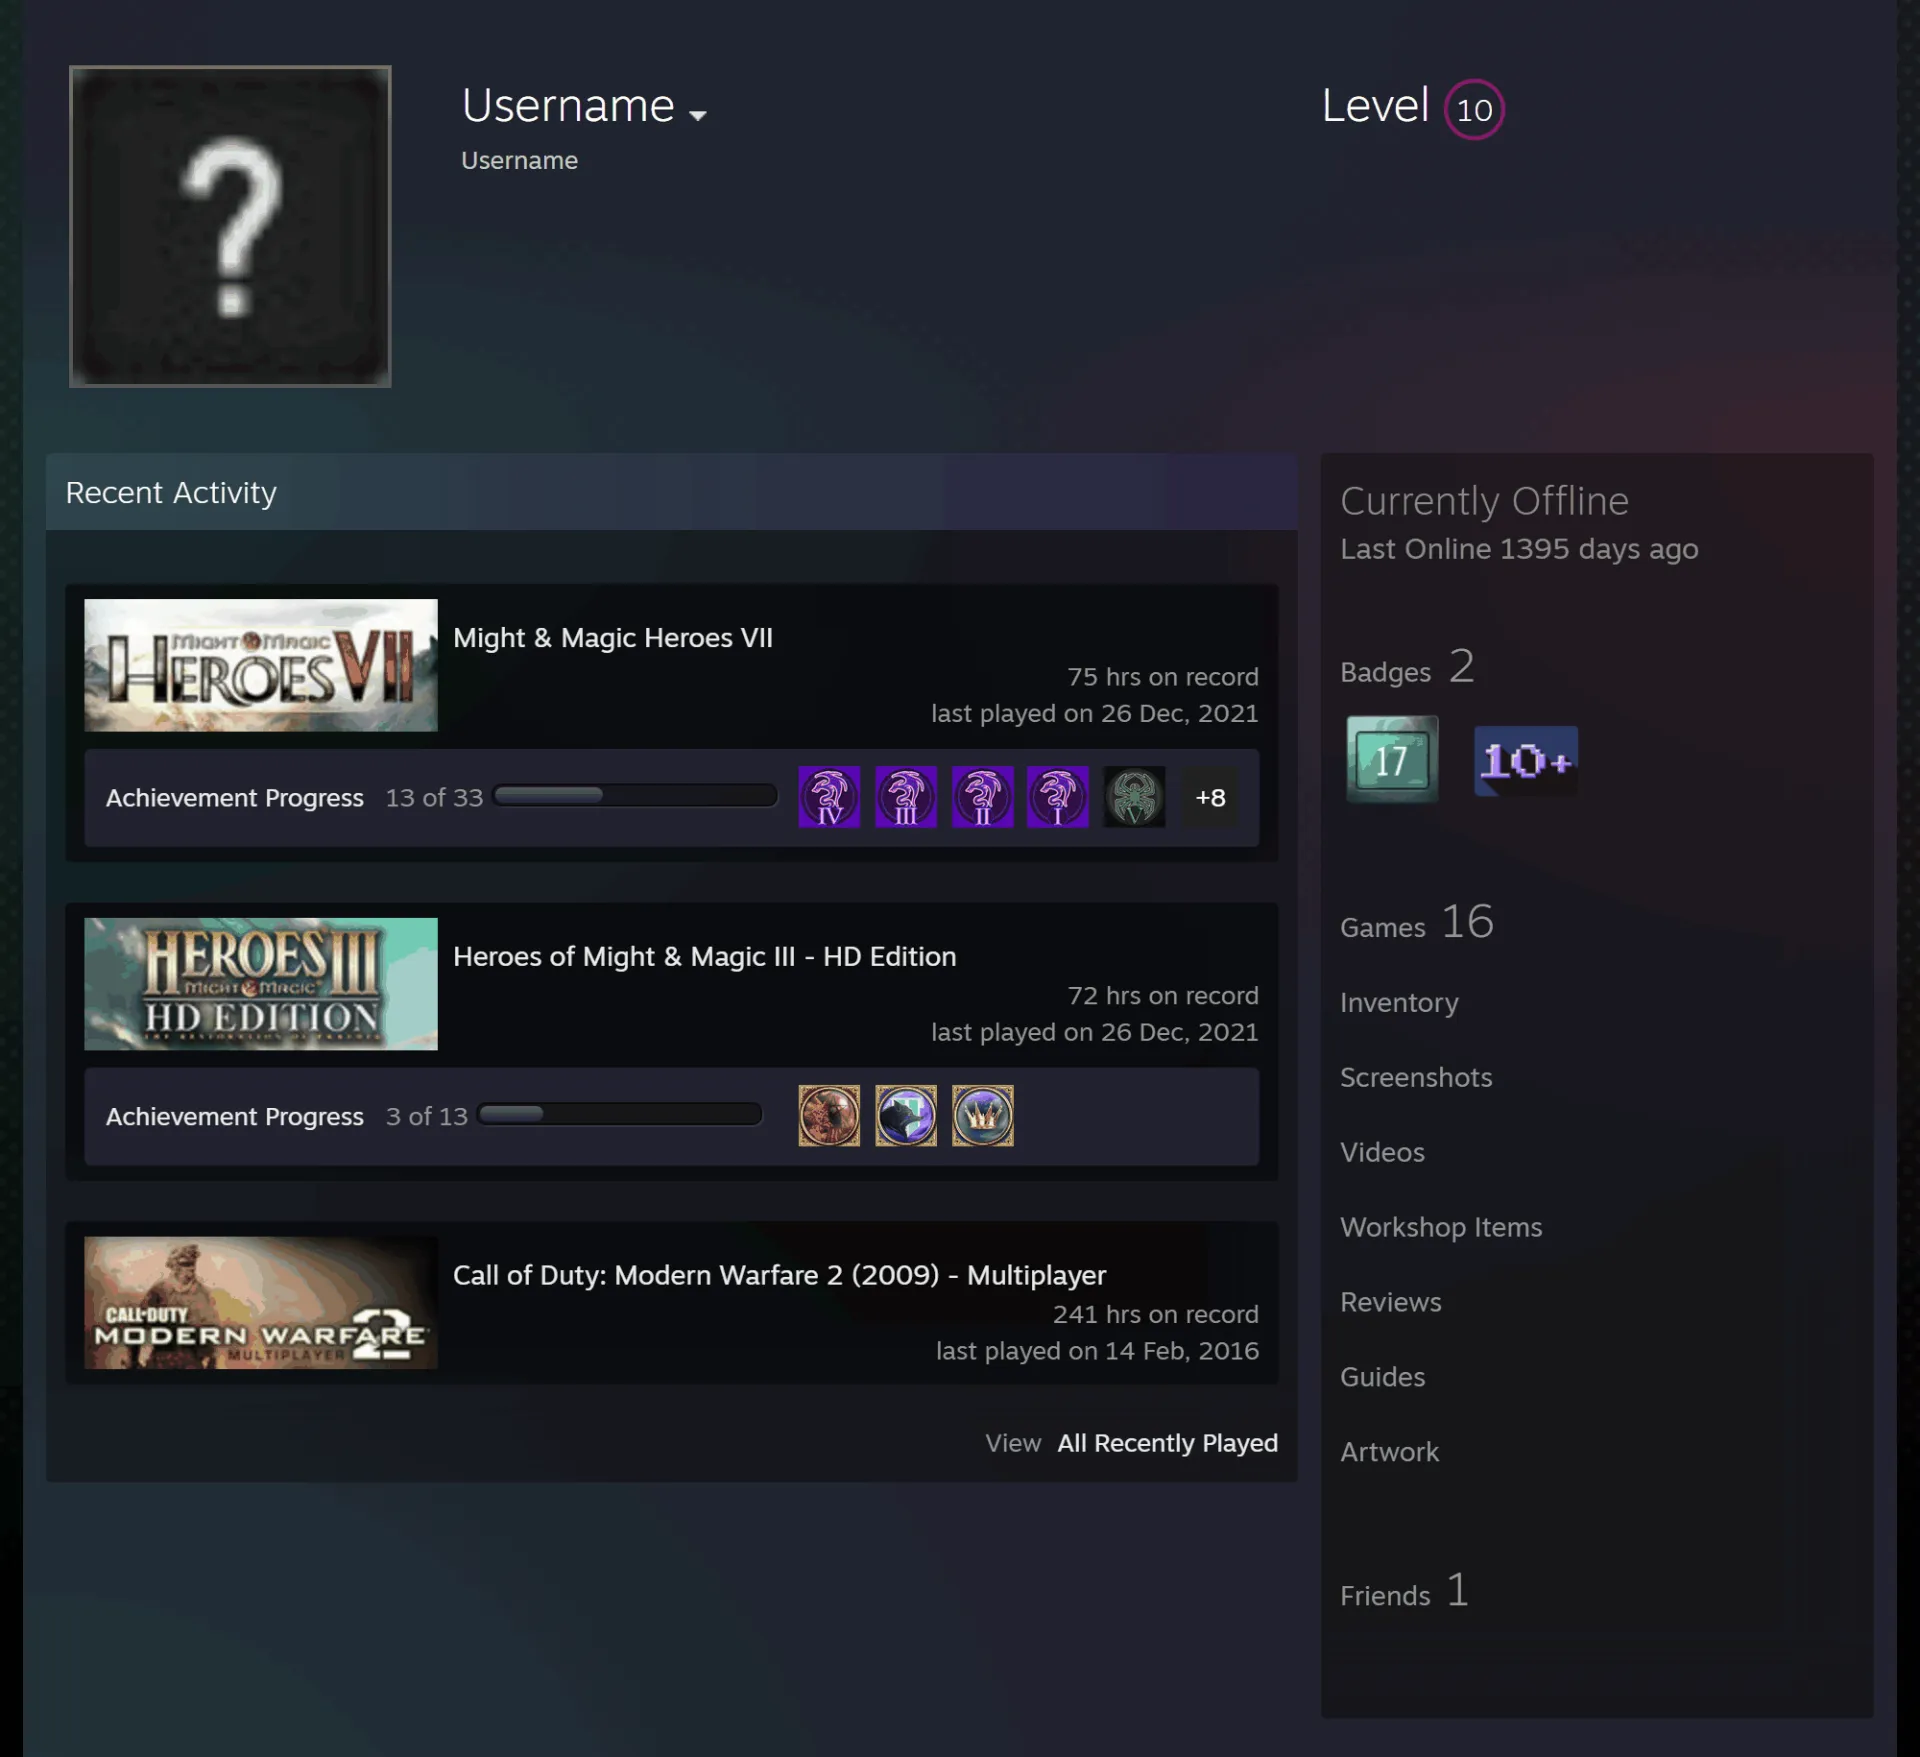
Task: Click the spider achievement icon for Heroes VII
Action: (1134, 797)
